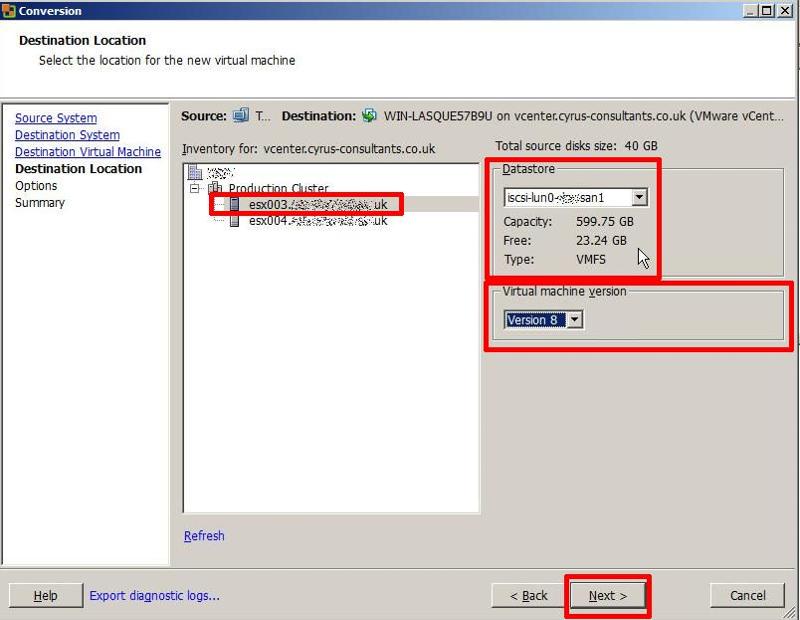Click the window resize grip corner
800x620 pixels.
pyautogui.click(x=790, y=612)
